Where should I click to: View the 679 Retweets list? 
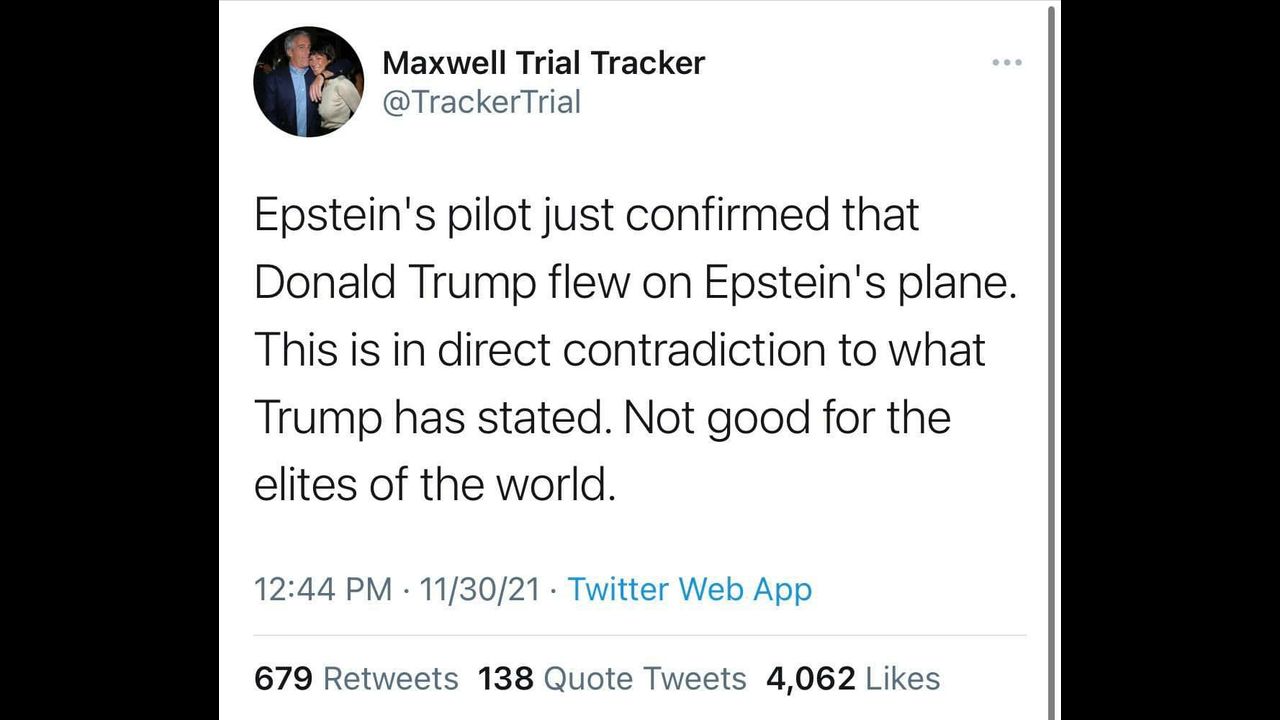[356, 678]
